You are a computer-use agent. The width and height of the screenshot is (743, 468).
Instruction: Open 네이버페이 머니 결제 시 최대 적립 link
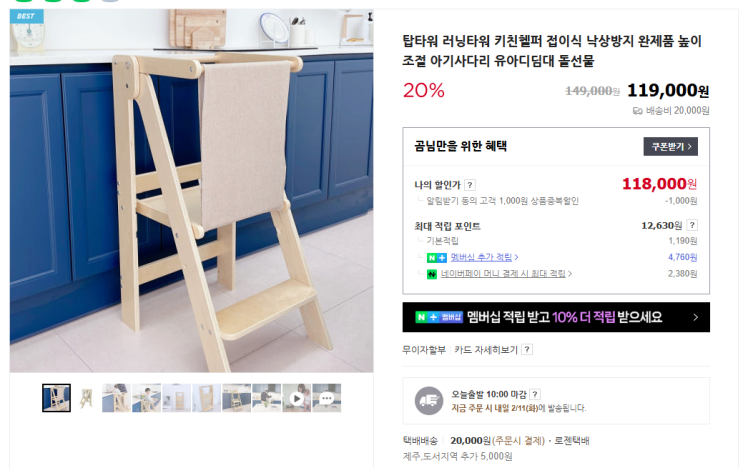tap(506, 274)
